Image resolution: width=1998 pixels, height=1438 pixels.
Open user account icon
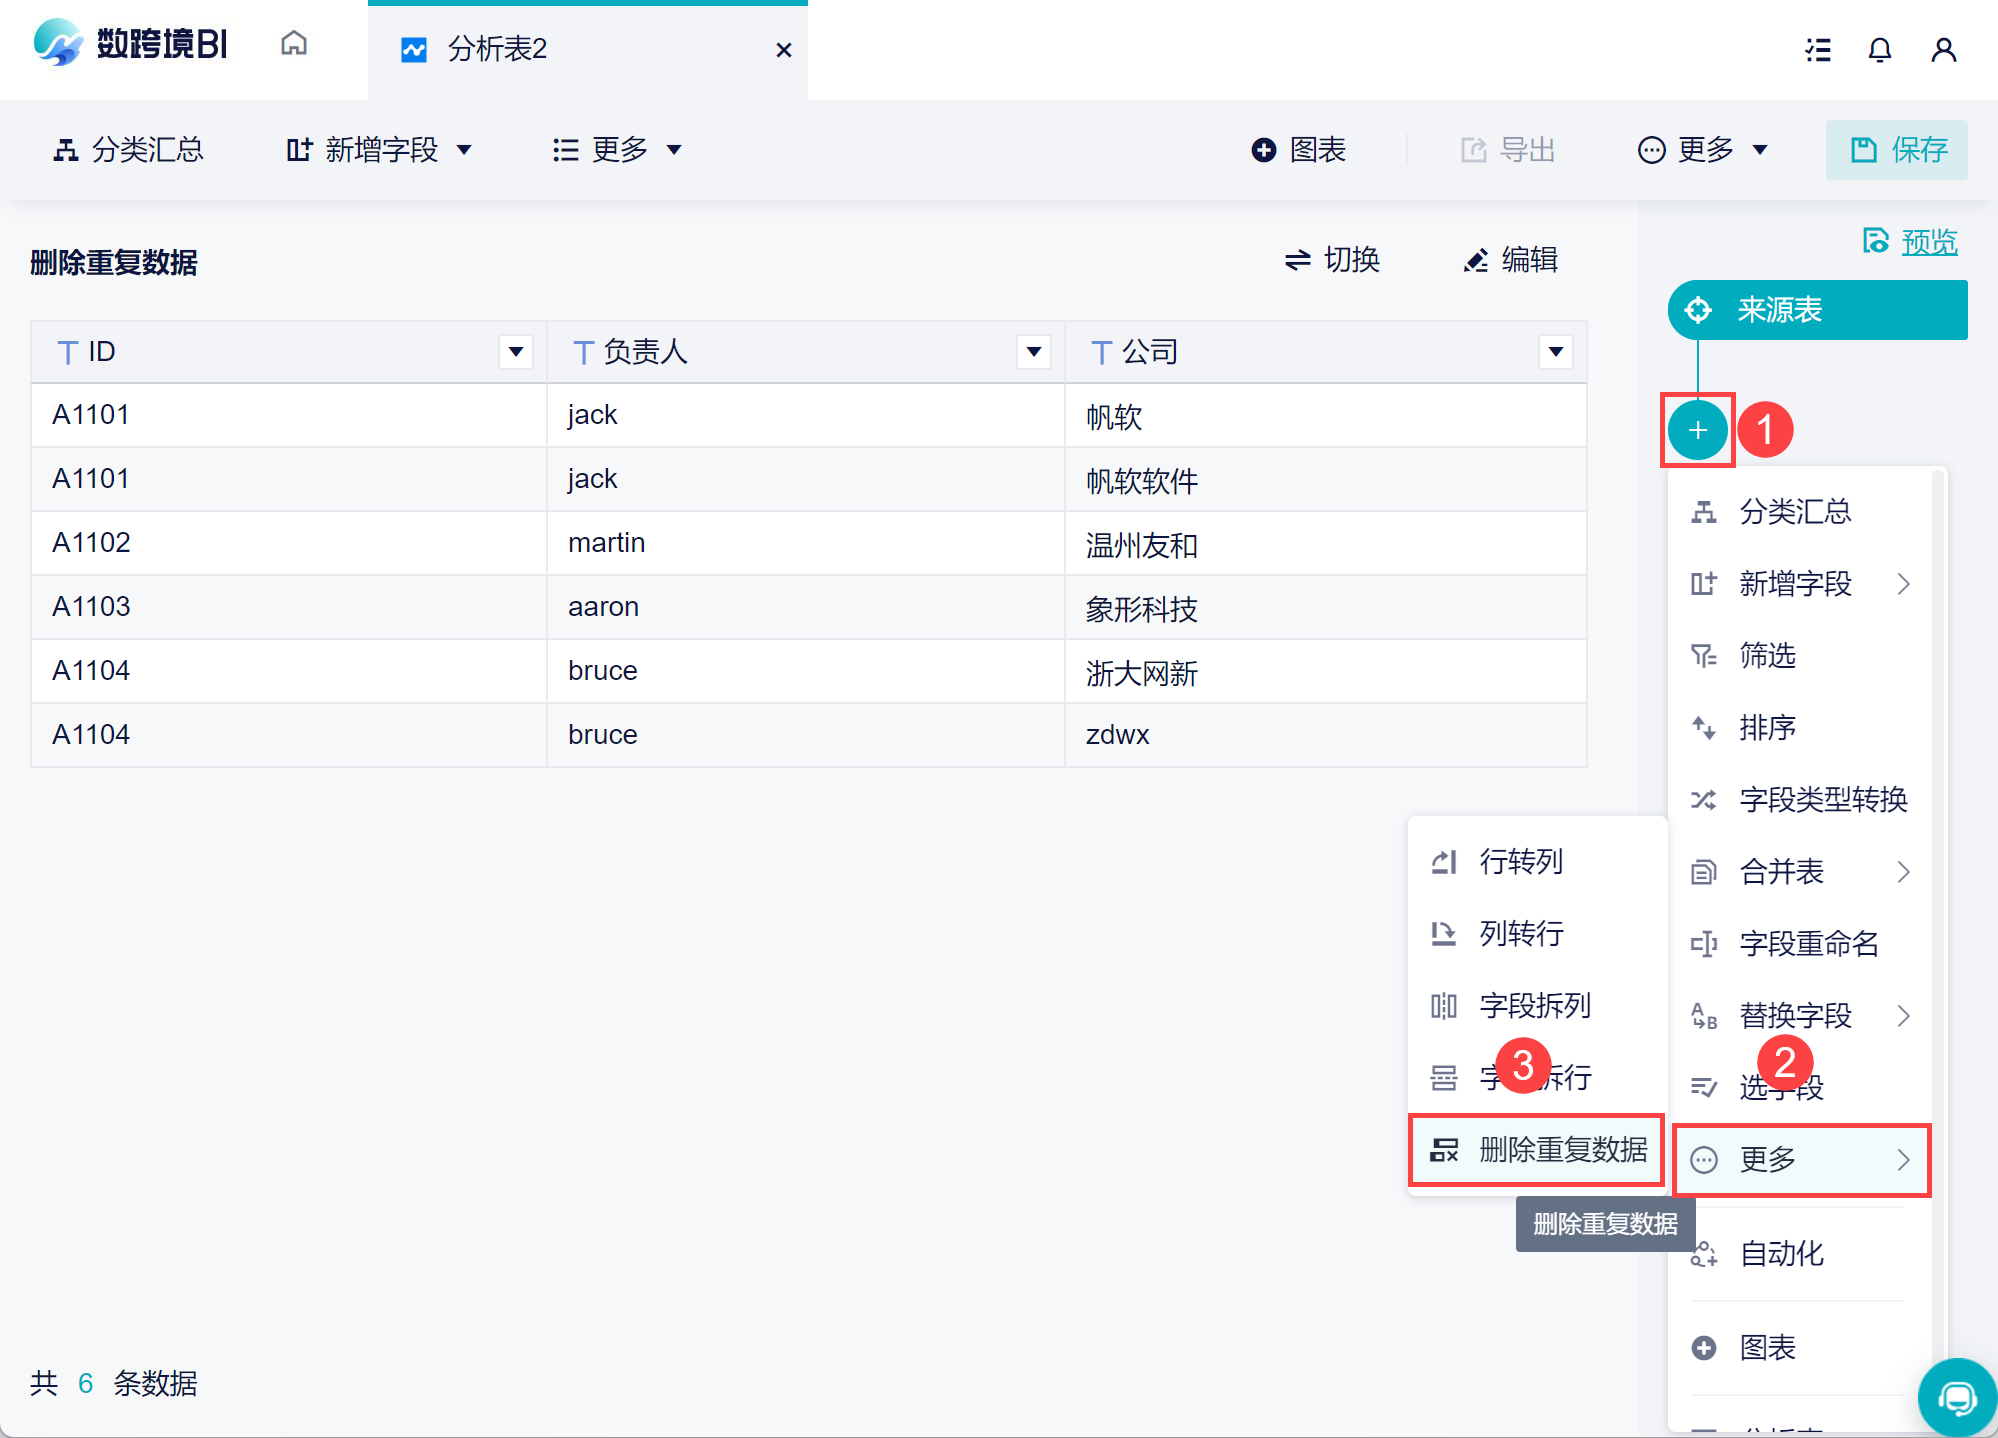[x=1943, y=50]
